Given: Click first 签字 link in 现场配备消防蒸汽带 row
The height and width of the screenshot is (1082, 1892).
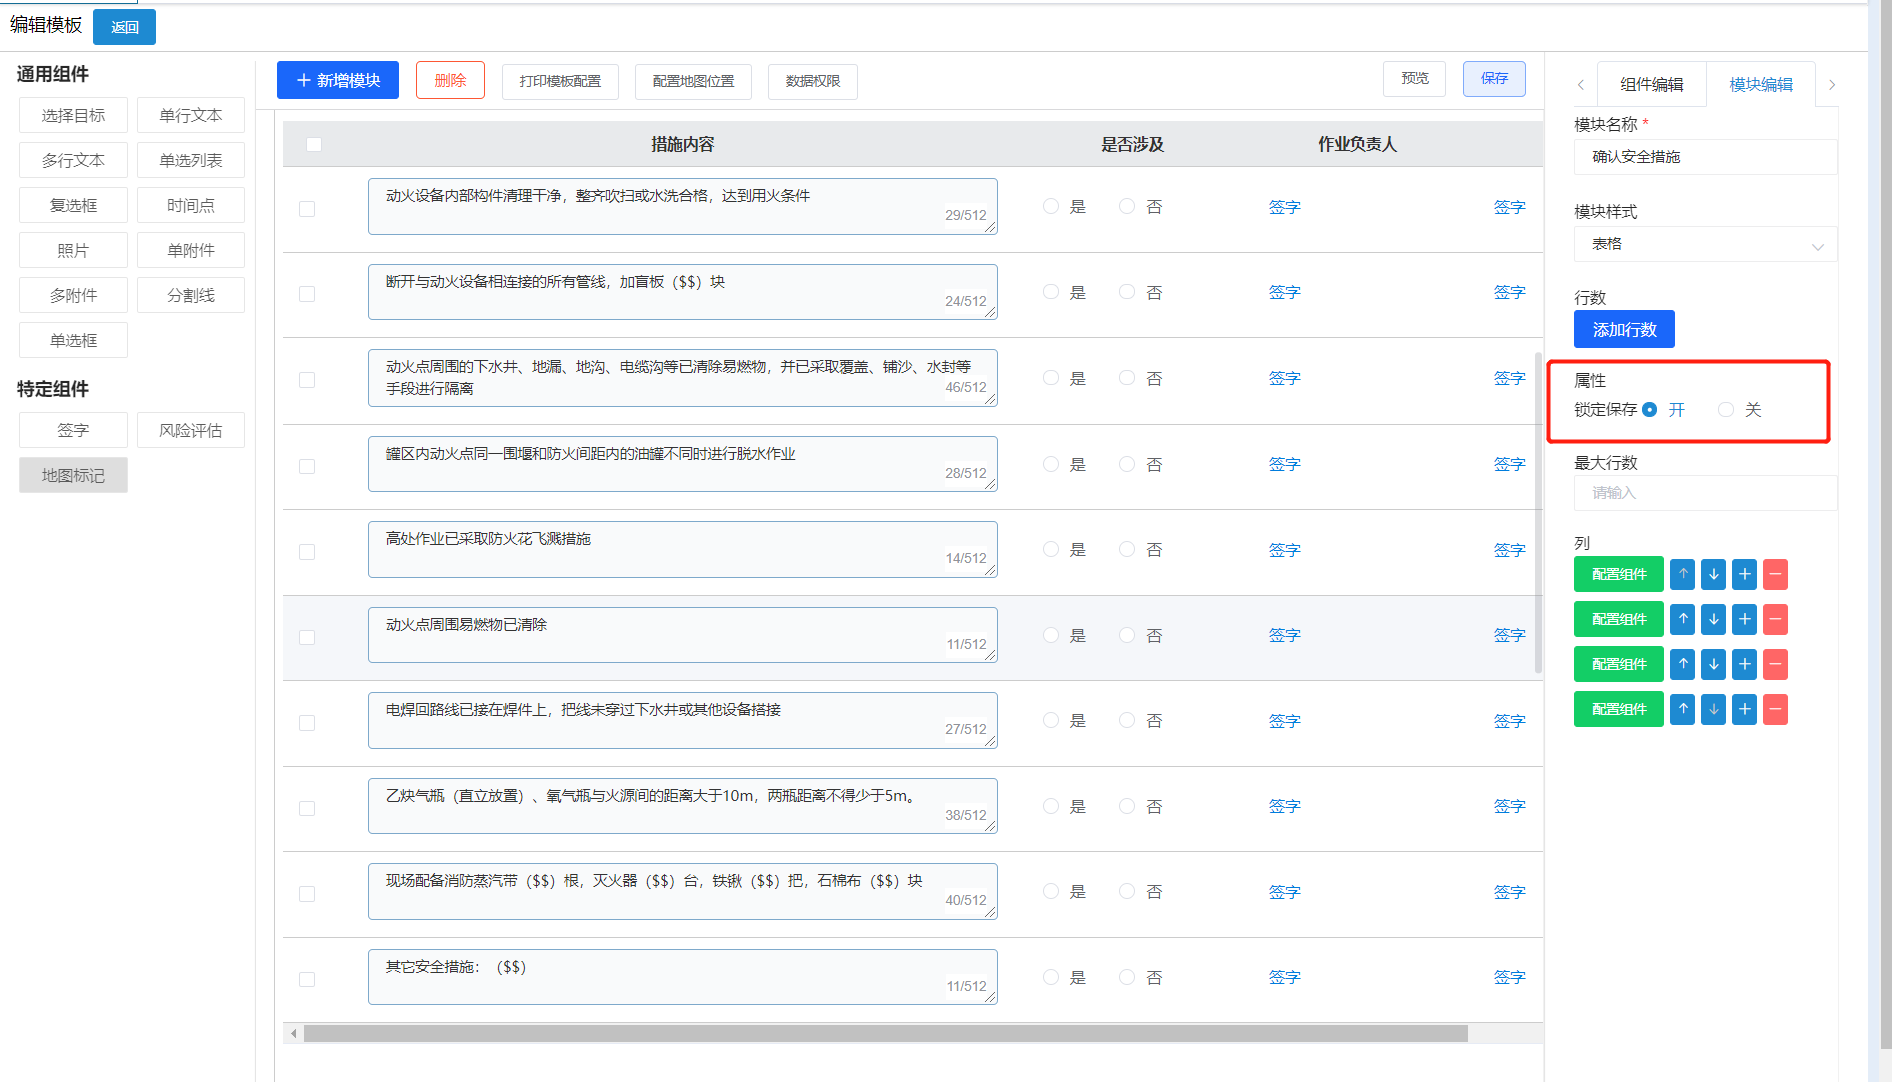Looking at the screenshot, I should coord(1284,892).
